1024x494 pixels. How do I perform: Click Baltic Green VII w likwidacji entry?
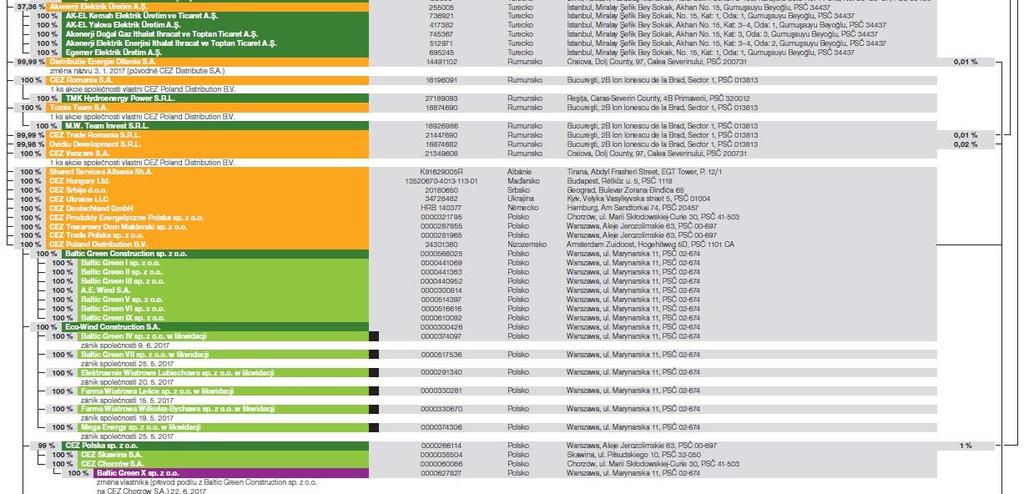tap(145, 354)
